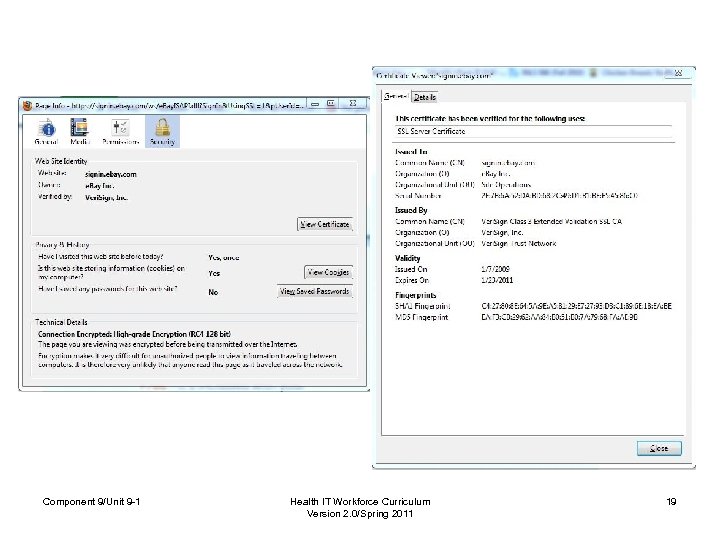Minimize the Page Info window

coord(315,104)
